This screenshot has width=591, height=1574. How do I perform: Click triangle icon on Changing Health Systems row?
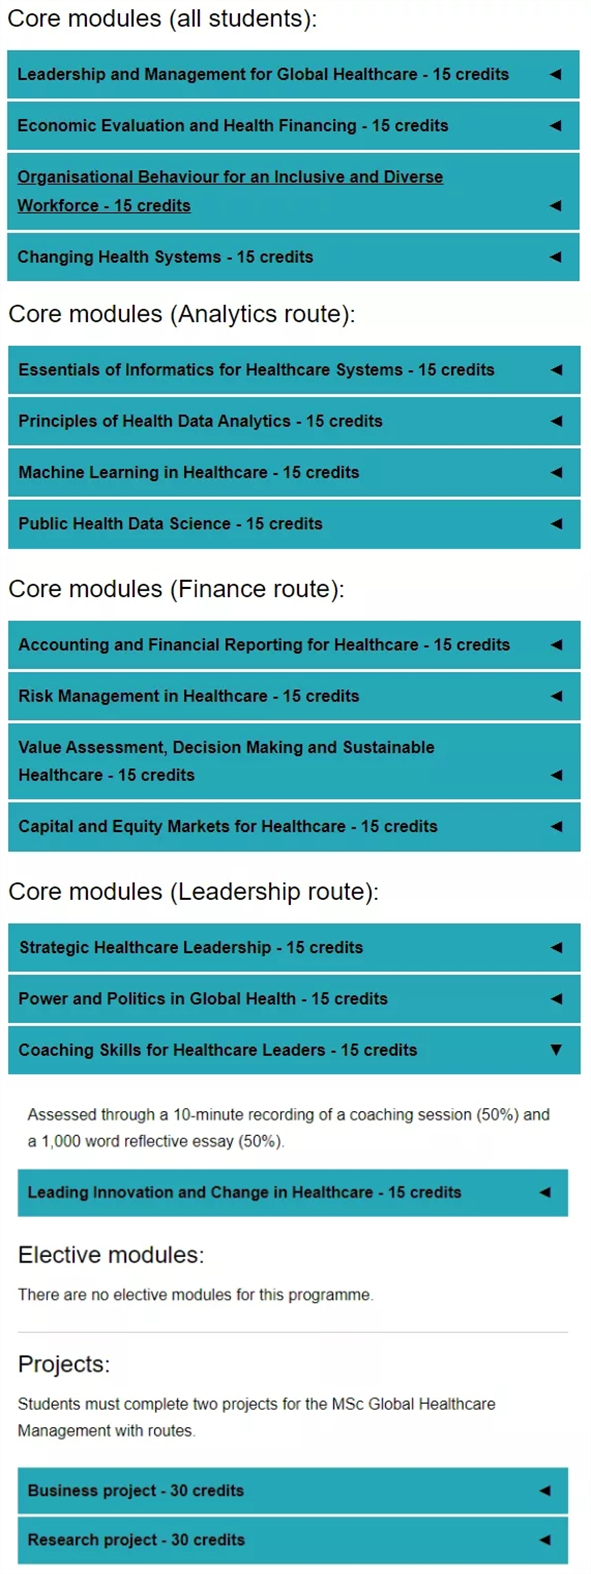(556, 257)
